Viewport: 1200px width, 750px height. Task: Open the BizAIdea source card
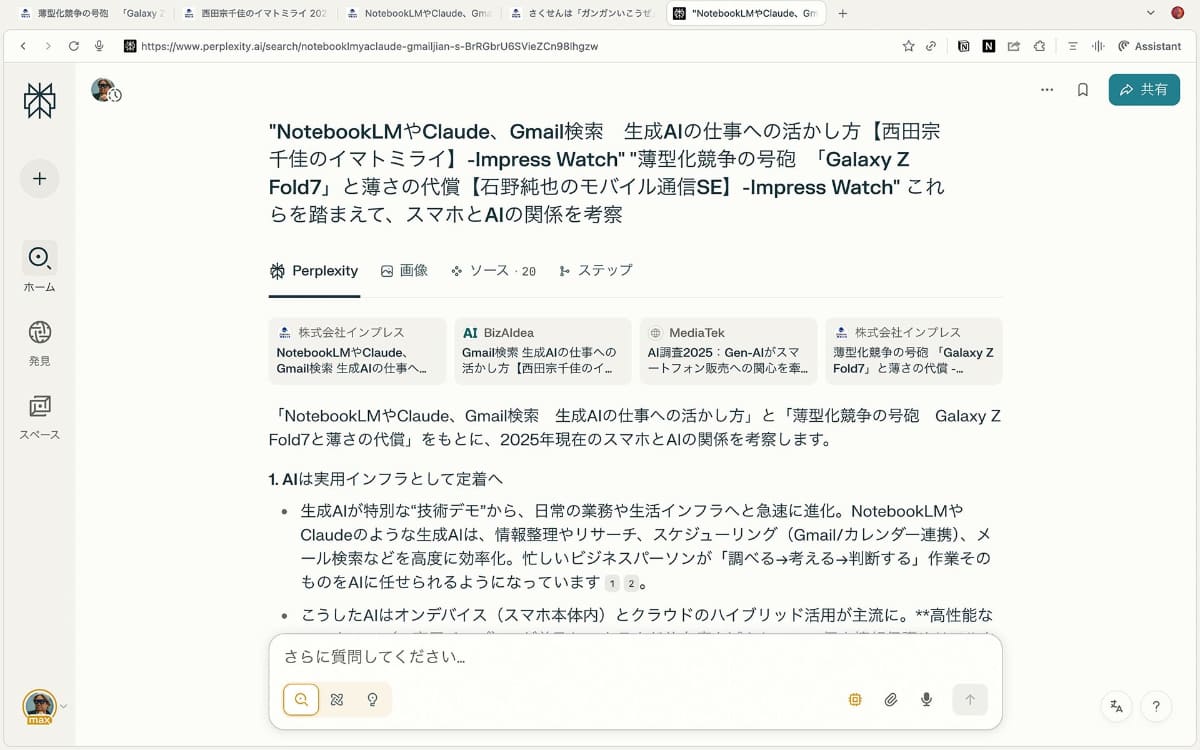(x=543, y=351)
